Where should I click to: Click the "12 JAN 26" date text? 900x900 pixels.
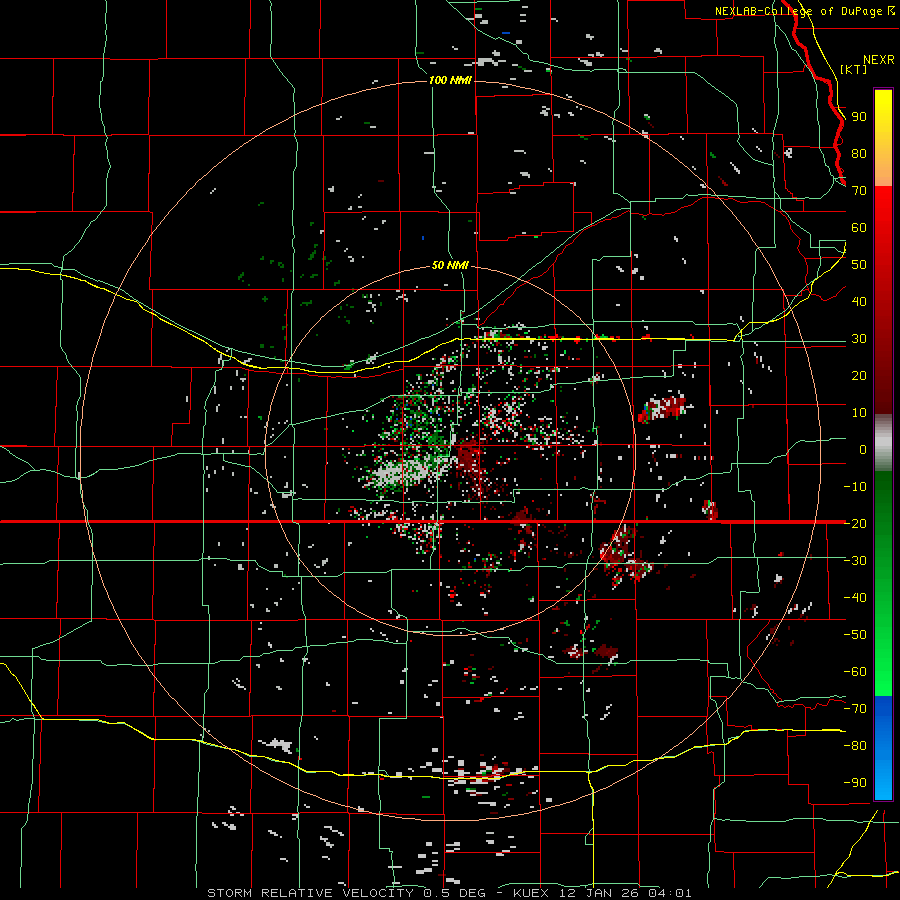600,893
